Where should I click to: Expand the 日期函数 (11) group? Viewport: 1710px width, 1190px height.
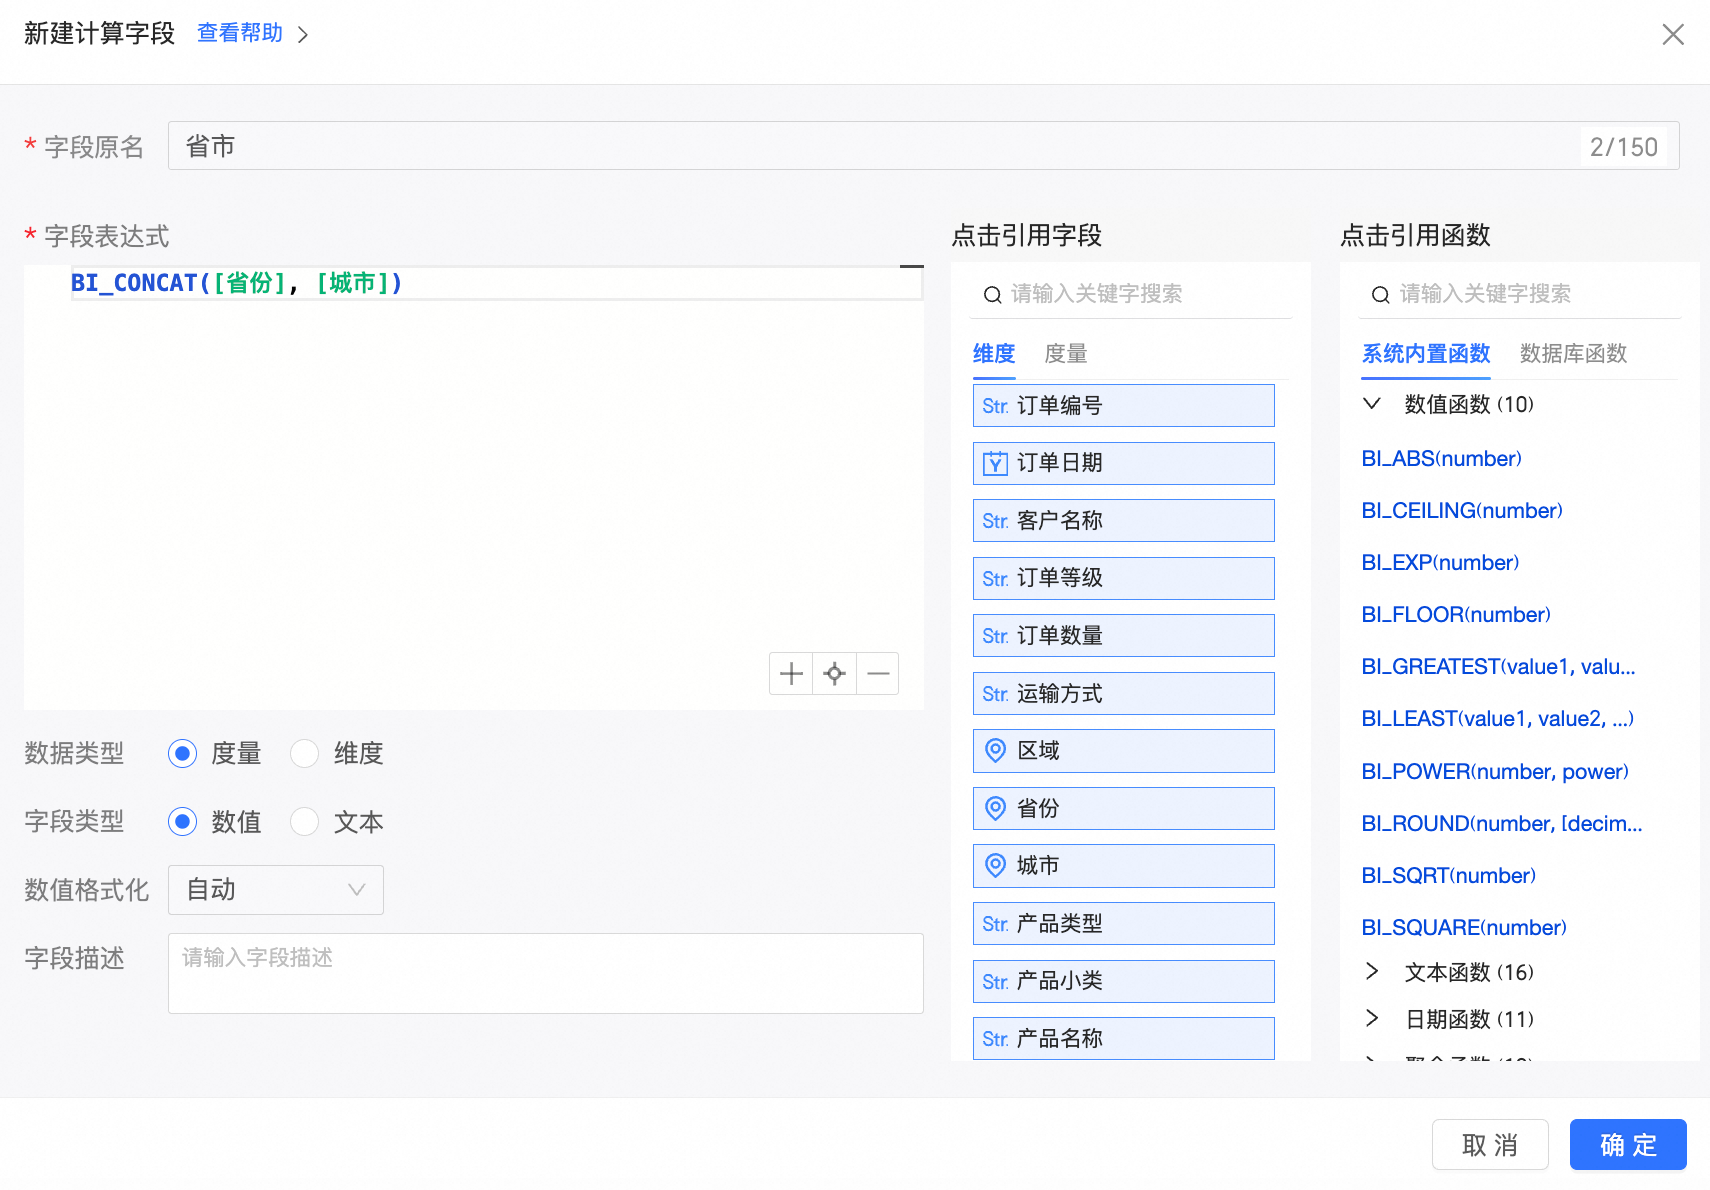[1372, 1019]
